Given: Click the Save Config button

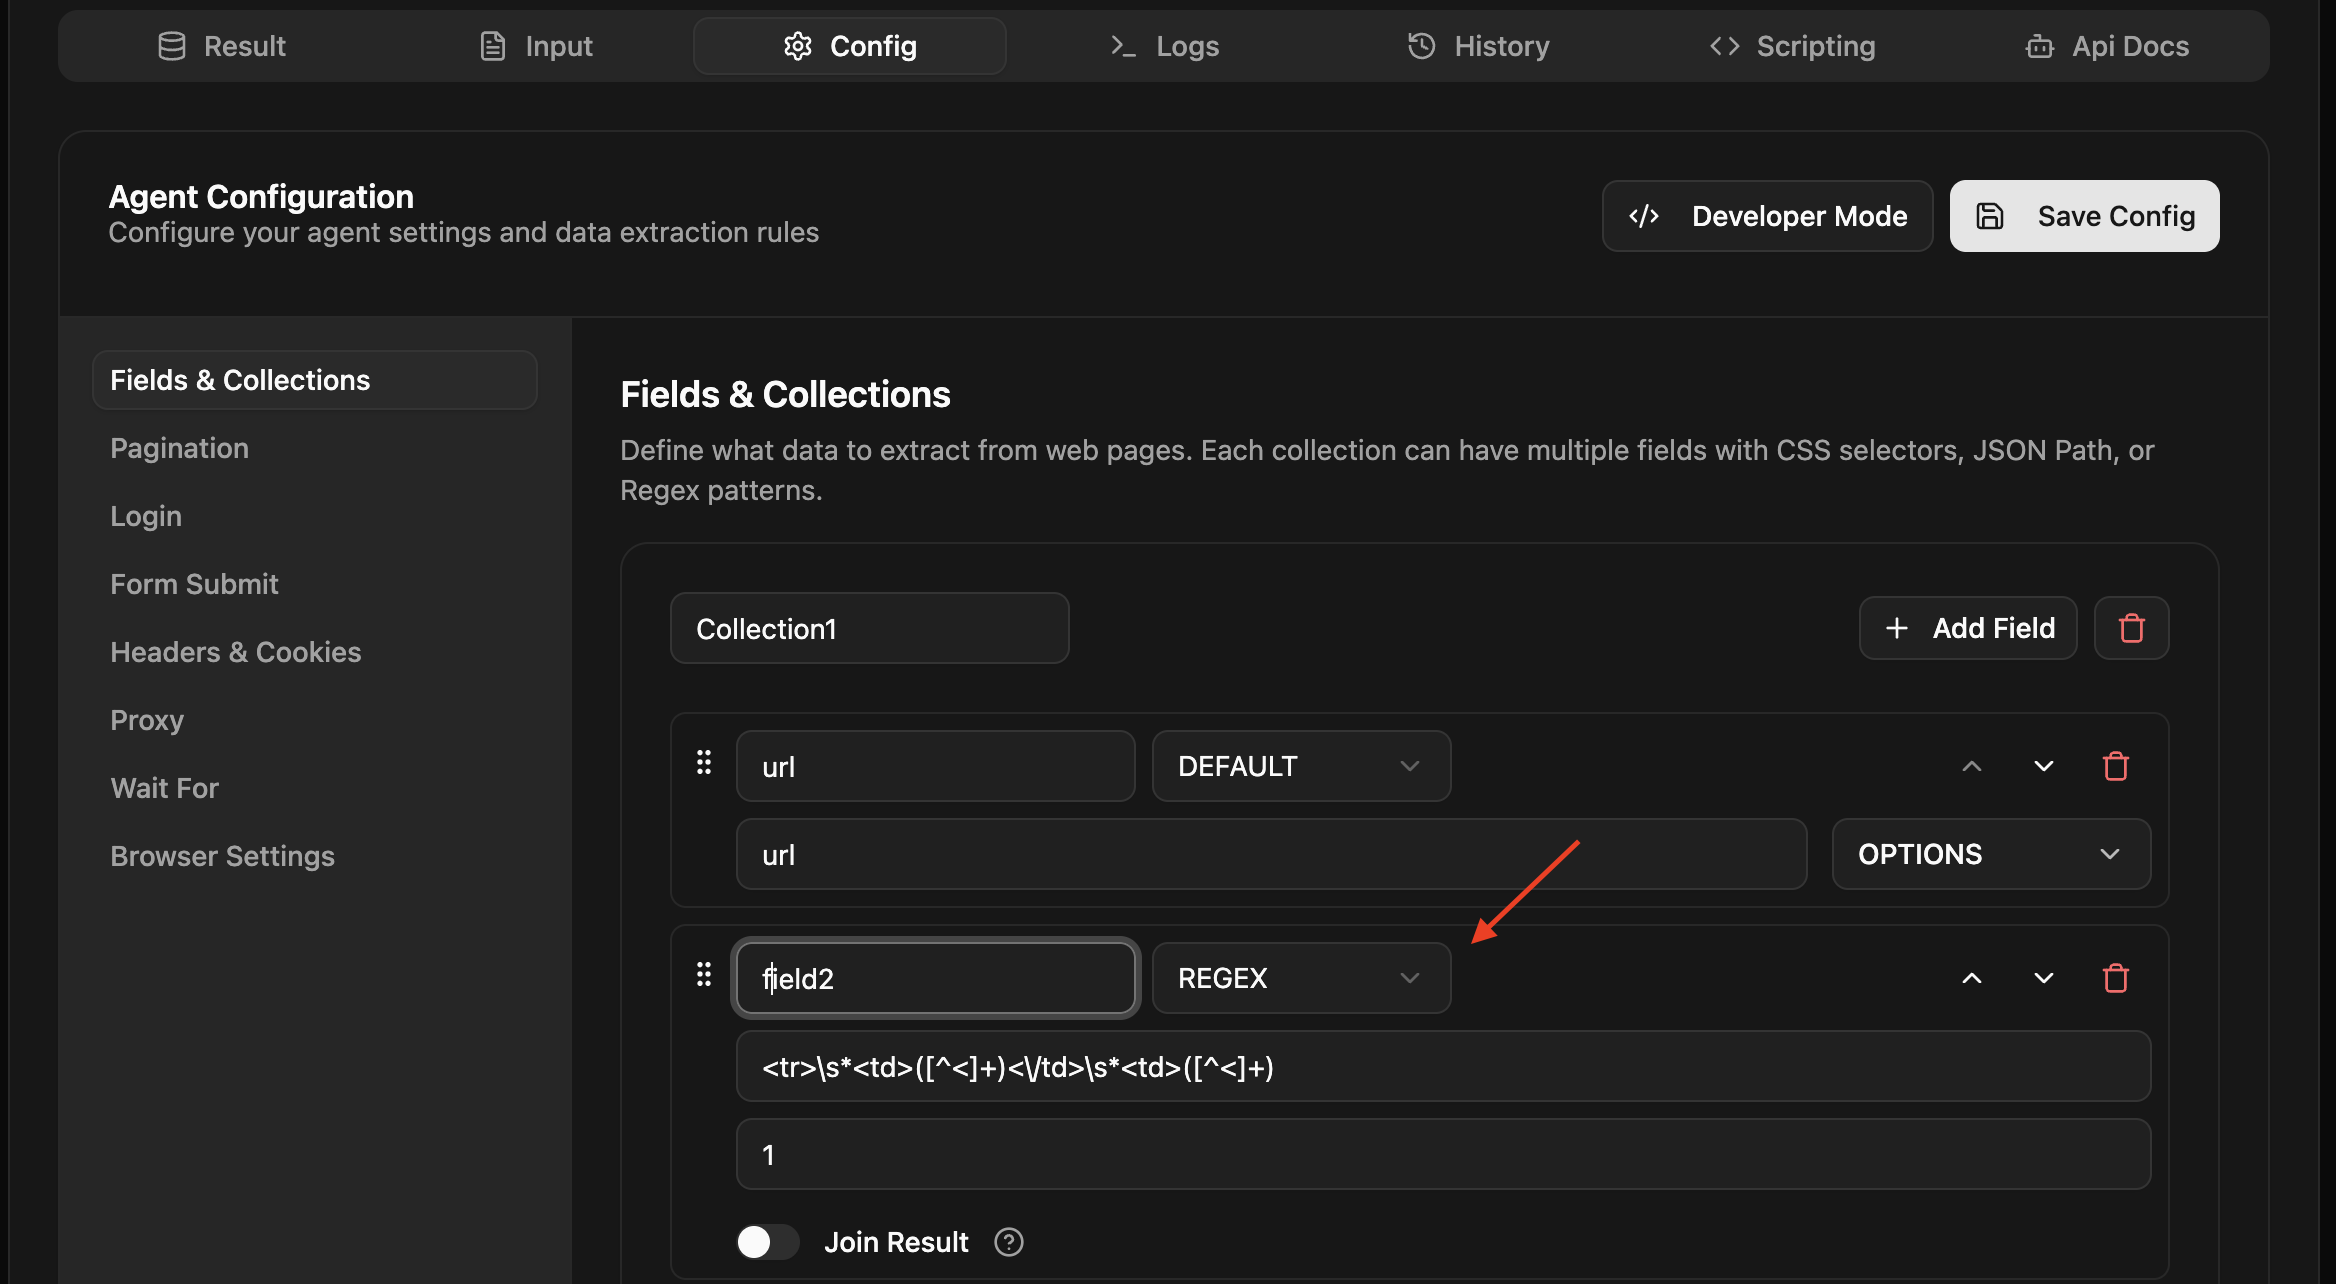Looking at the screenshot, I should [2084, 216].
